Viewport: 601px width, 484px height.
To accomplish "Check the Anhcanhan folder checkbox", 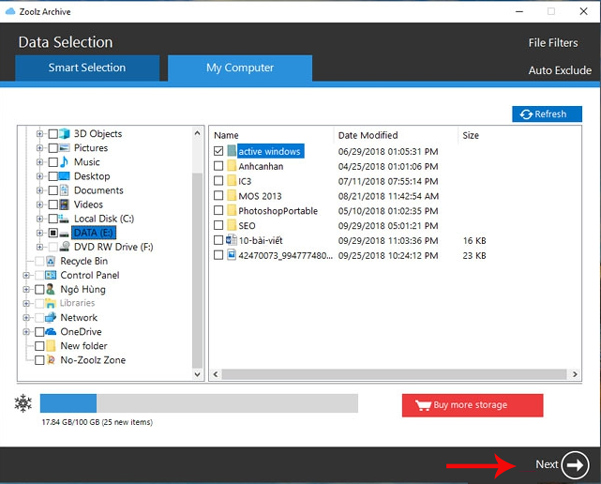I will pyautogui.click(x=218, y=166).
